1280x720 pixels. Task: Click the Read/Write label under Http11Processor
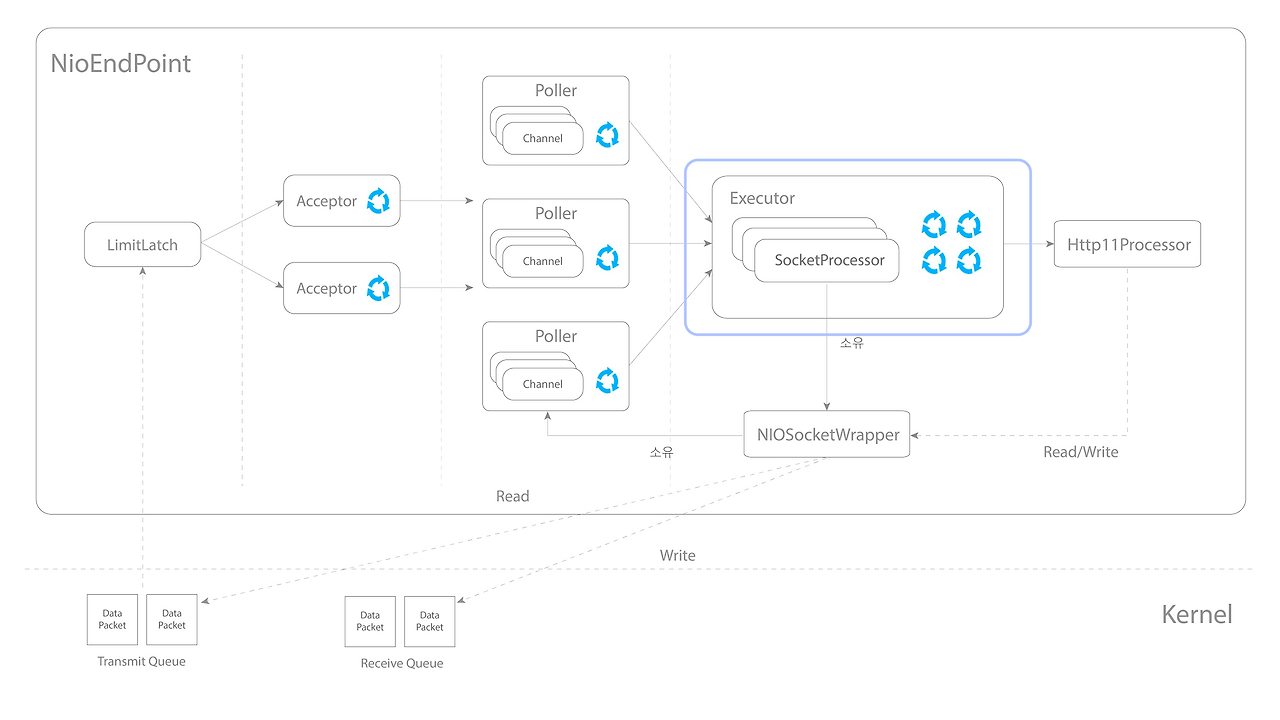point(1081,452)
